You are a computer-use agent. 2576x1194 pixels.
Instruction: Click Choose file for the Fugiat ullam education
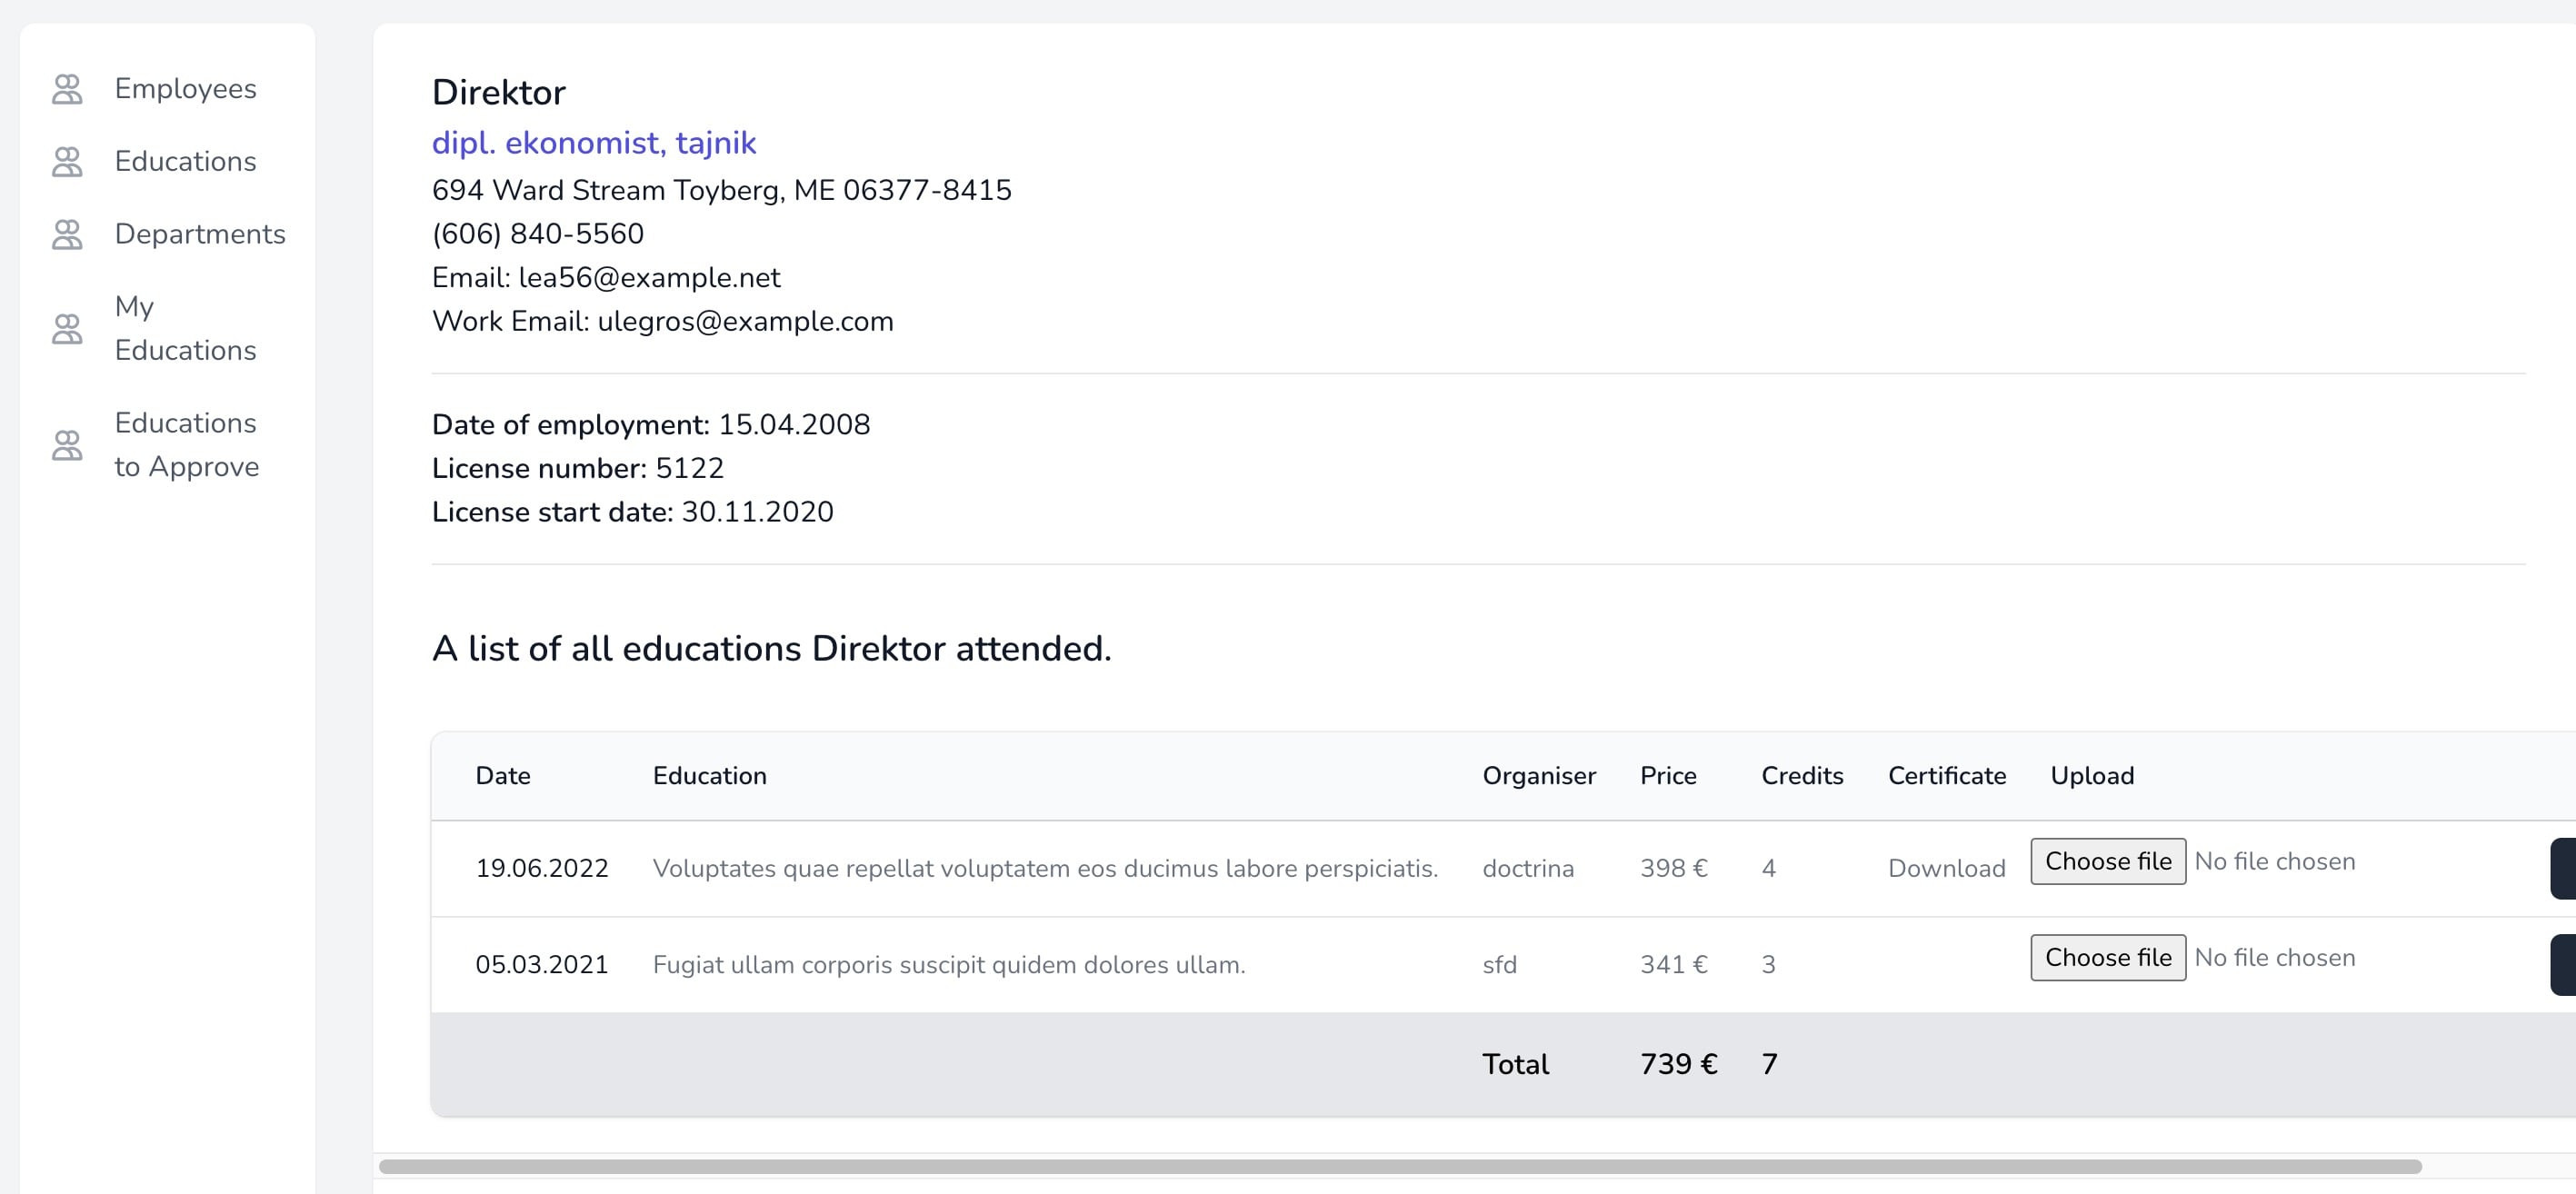(2107, 957)
